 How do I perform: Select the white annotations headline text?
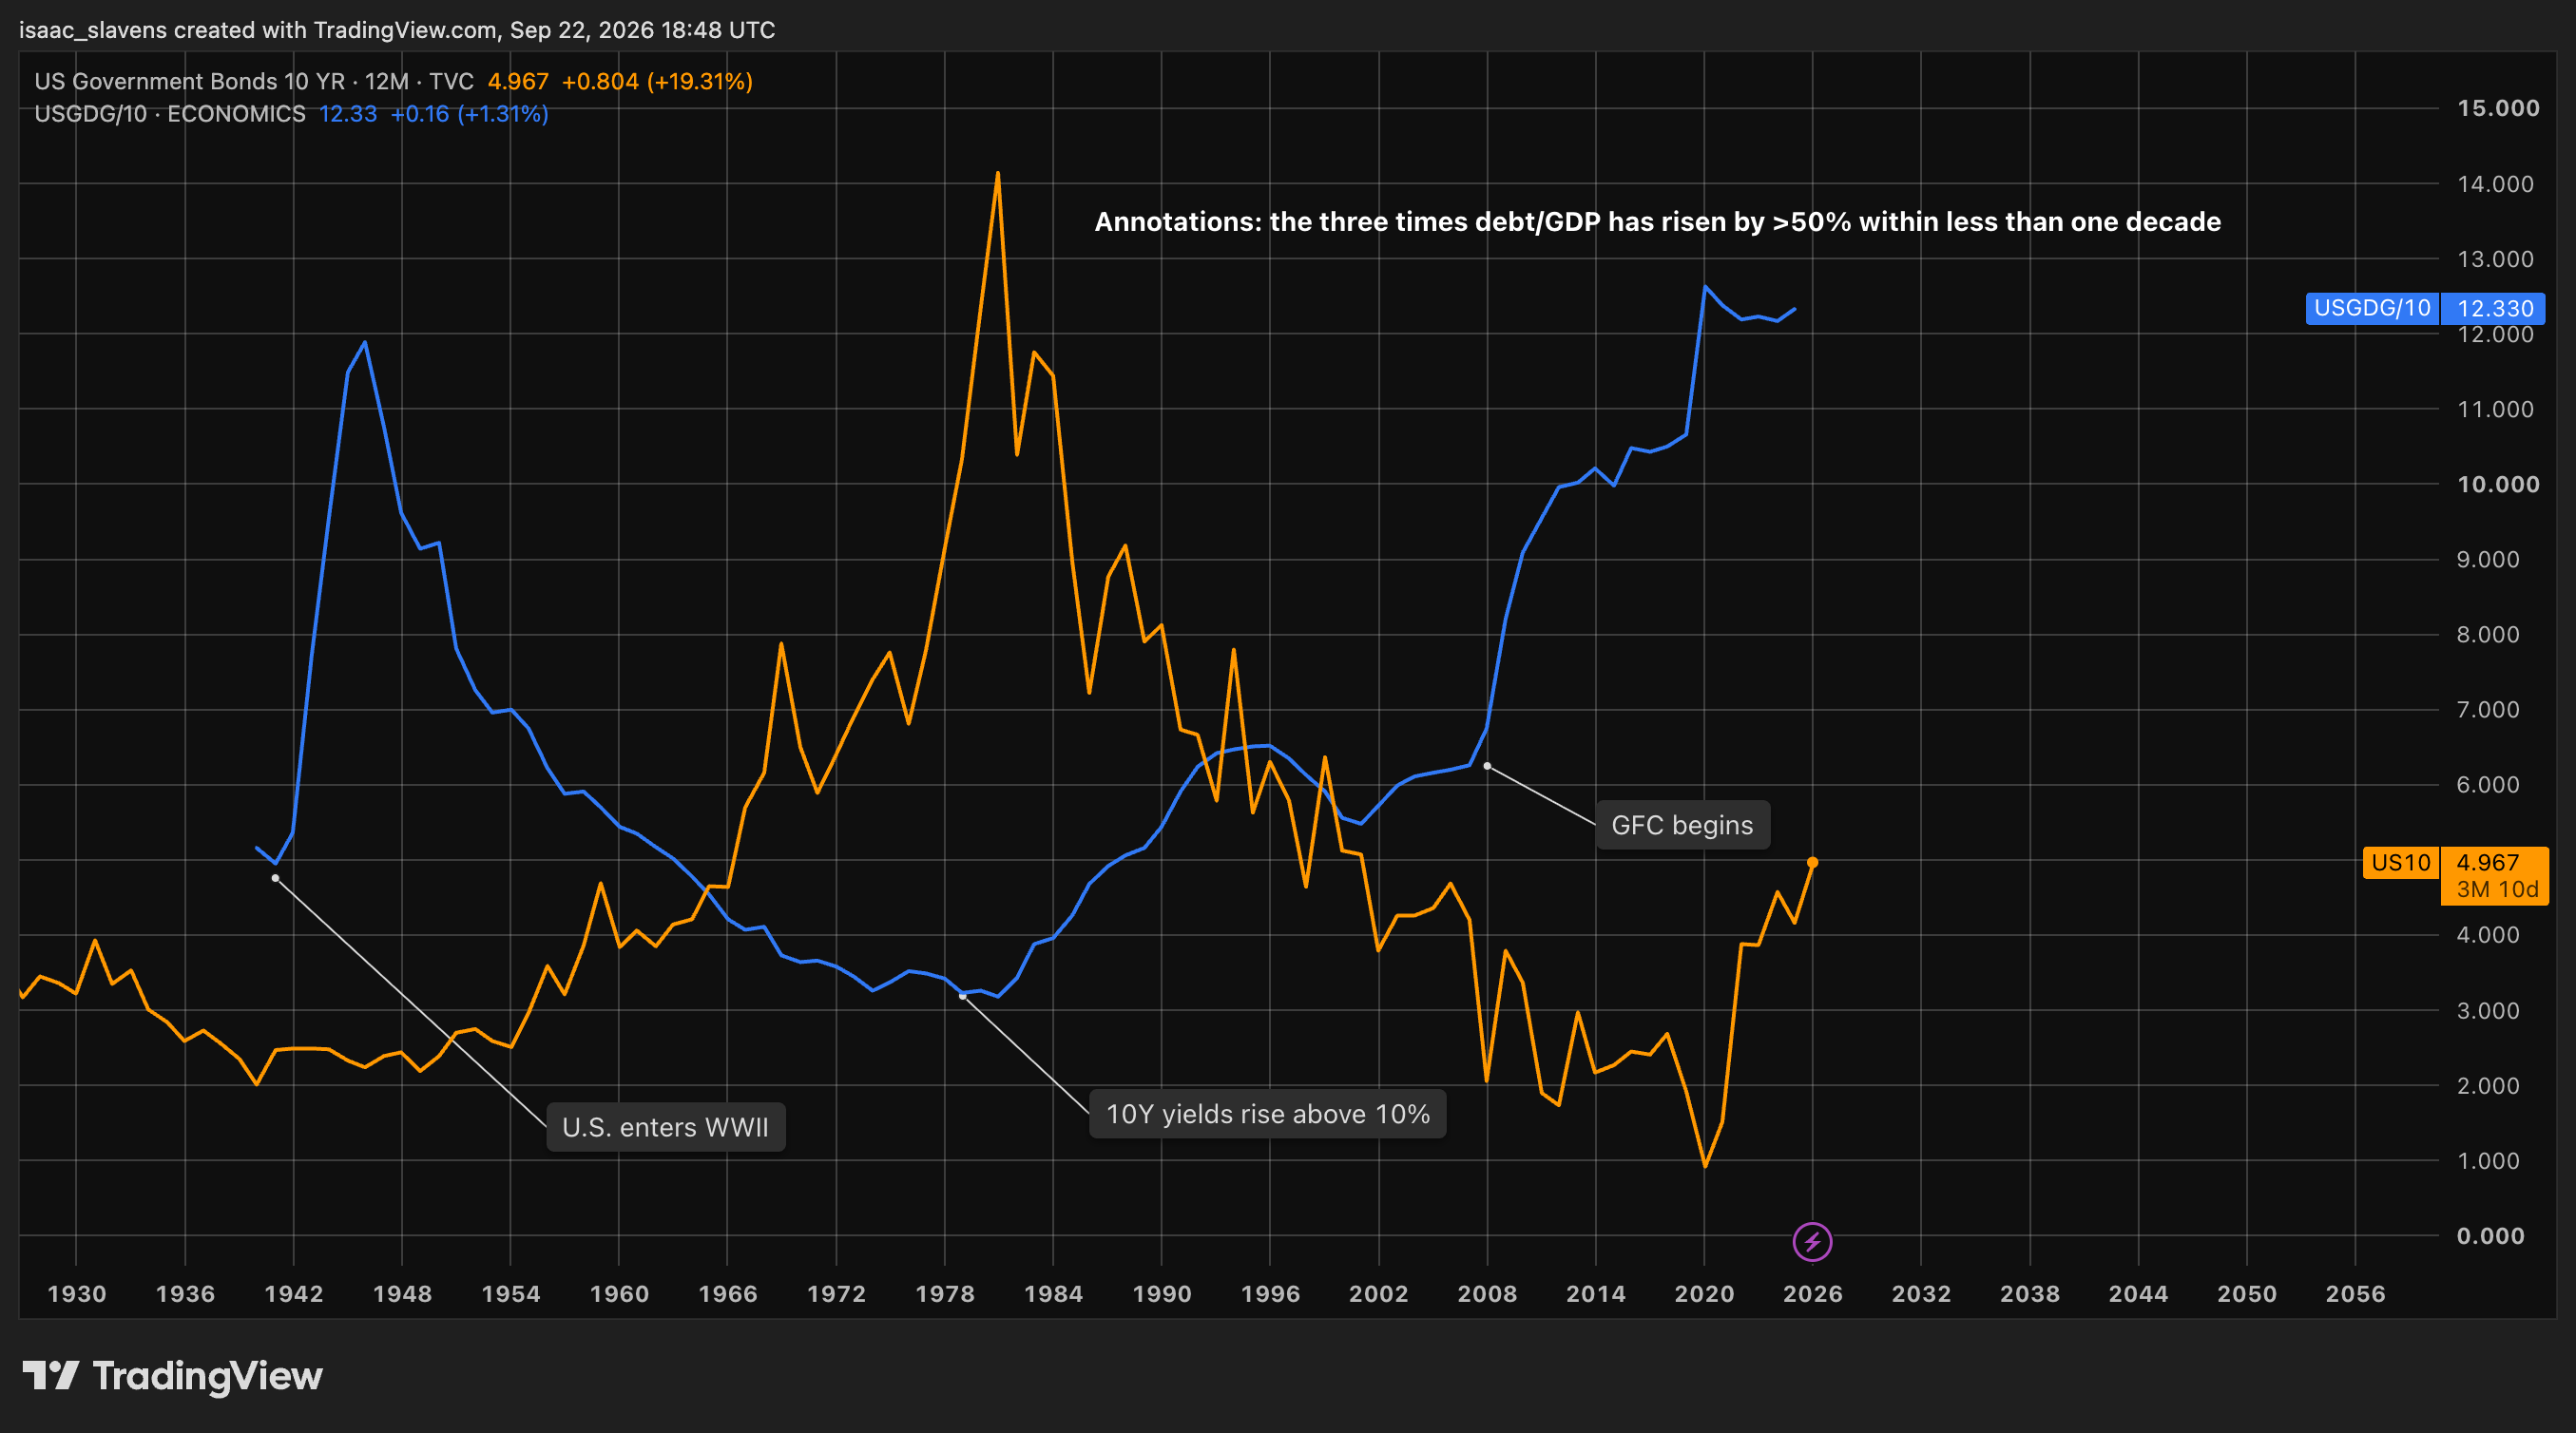1657,222
